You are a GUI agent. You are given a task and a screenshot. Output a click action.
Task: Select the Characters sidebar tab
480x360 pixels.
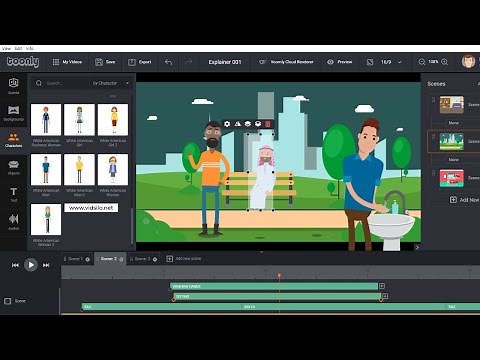(13, 140)
